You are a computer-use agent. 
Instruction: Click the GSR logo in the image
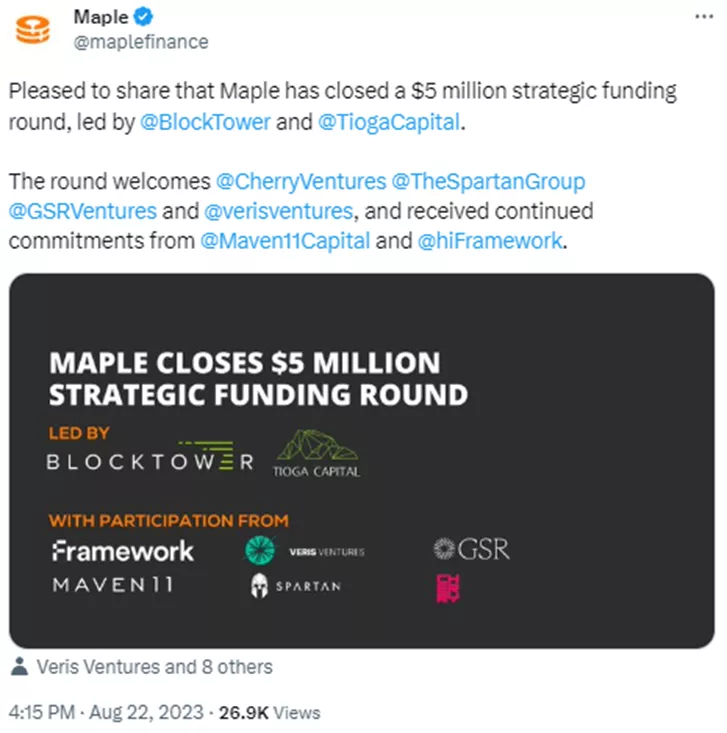[471, 549]
